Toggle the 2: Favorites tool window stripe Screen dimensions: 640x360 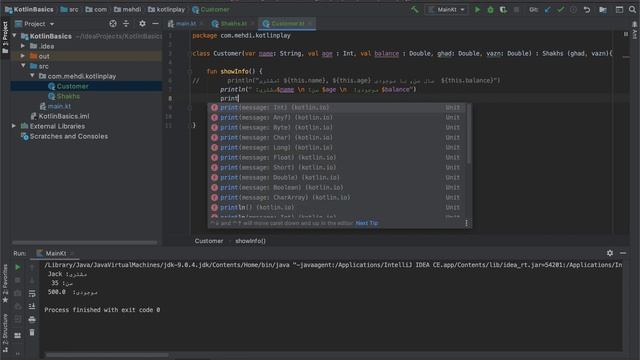(5, 284)
